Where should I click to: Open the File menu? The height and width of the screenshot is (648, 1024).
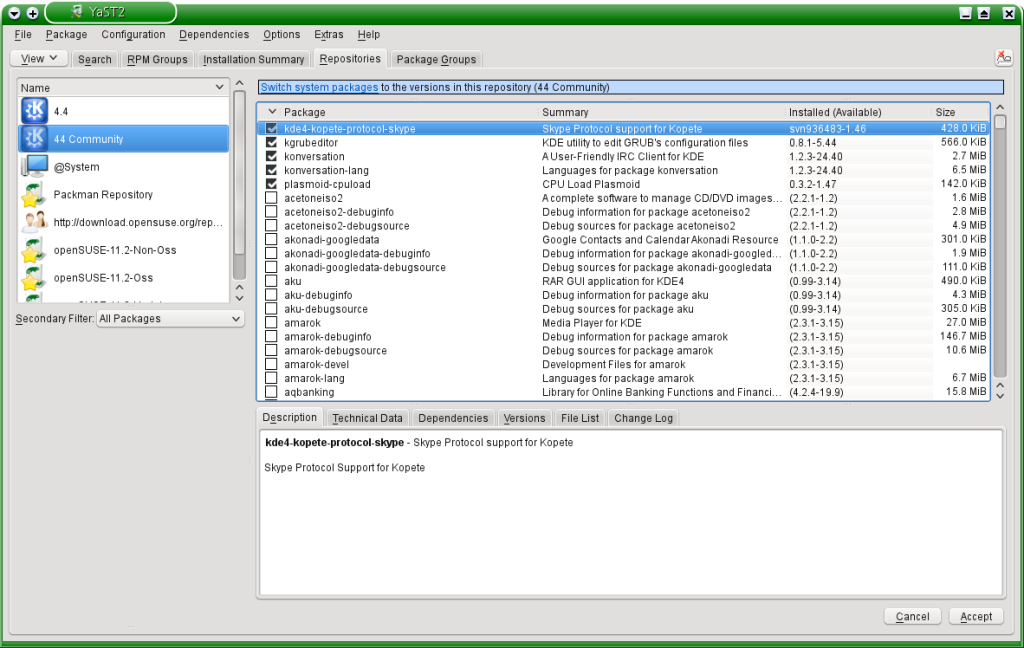point(23,34)
